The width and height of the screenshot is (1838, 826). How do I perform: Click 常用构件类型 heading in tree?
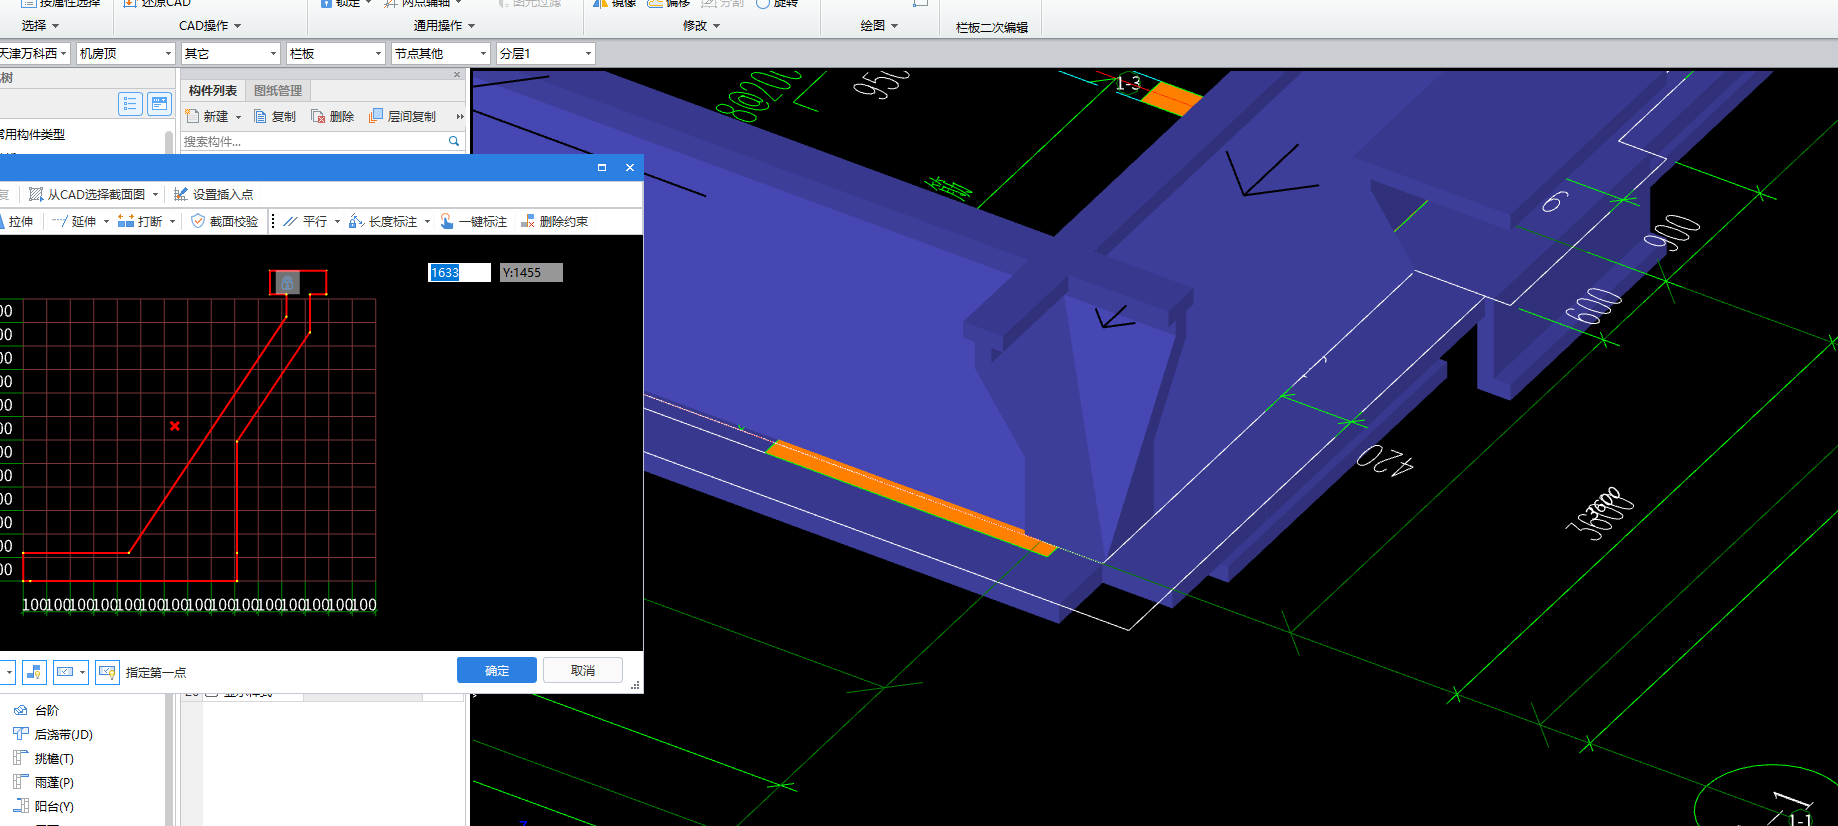click(33, 134)
